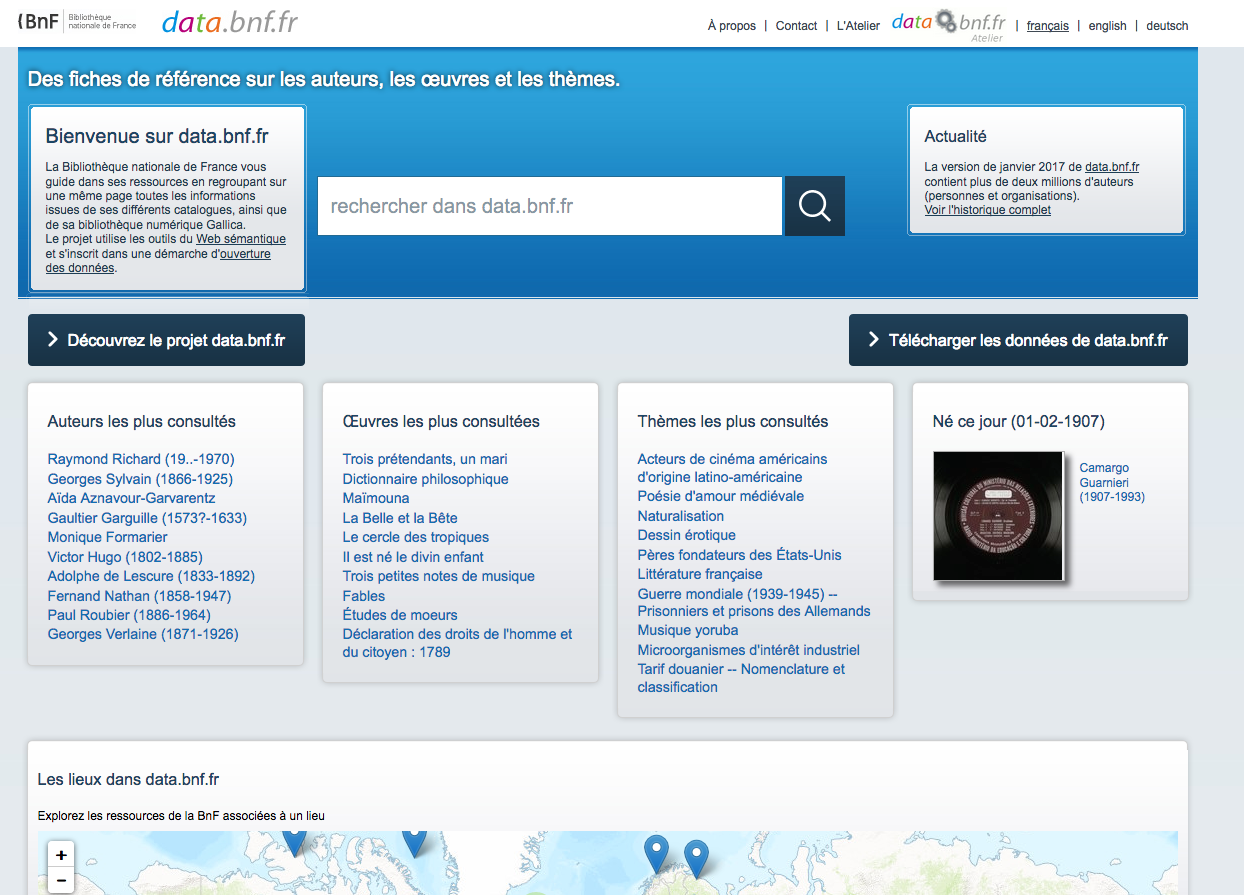Zoom out on the map
The height and width of the screenshot is (895, 1244).
pos(61,881)
